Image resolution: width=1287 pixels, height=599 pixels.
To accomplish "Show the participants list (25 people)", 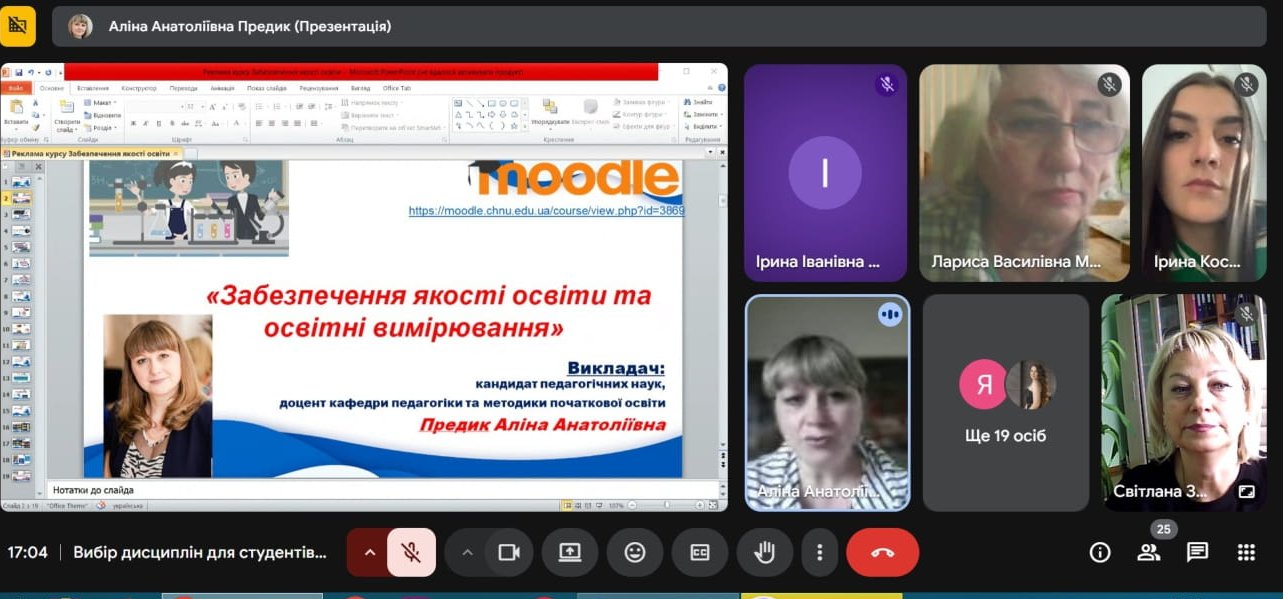I will (x=1149, y=552).
